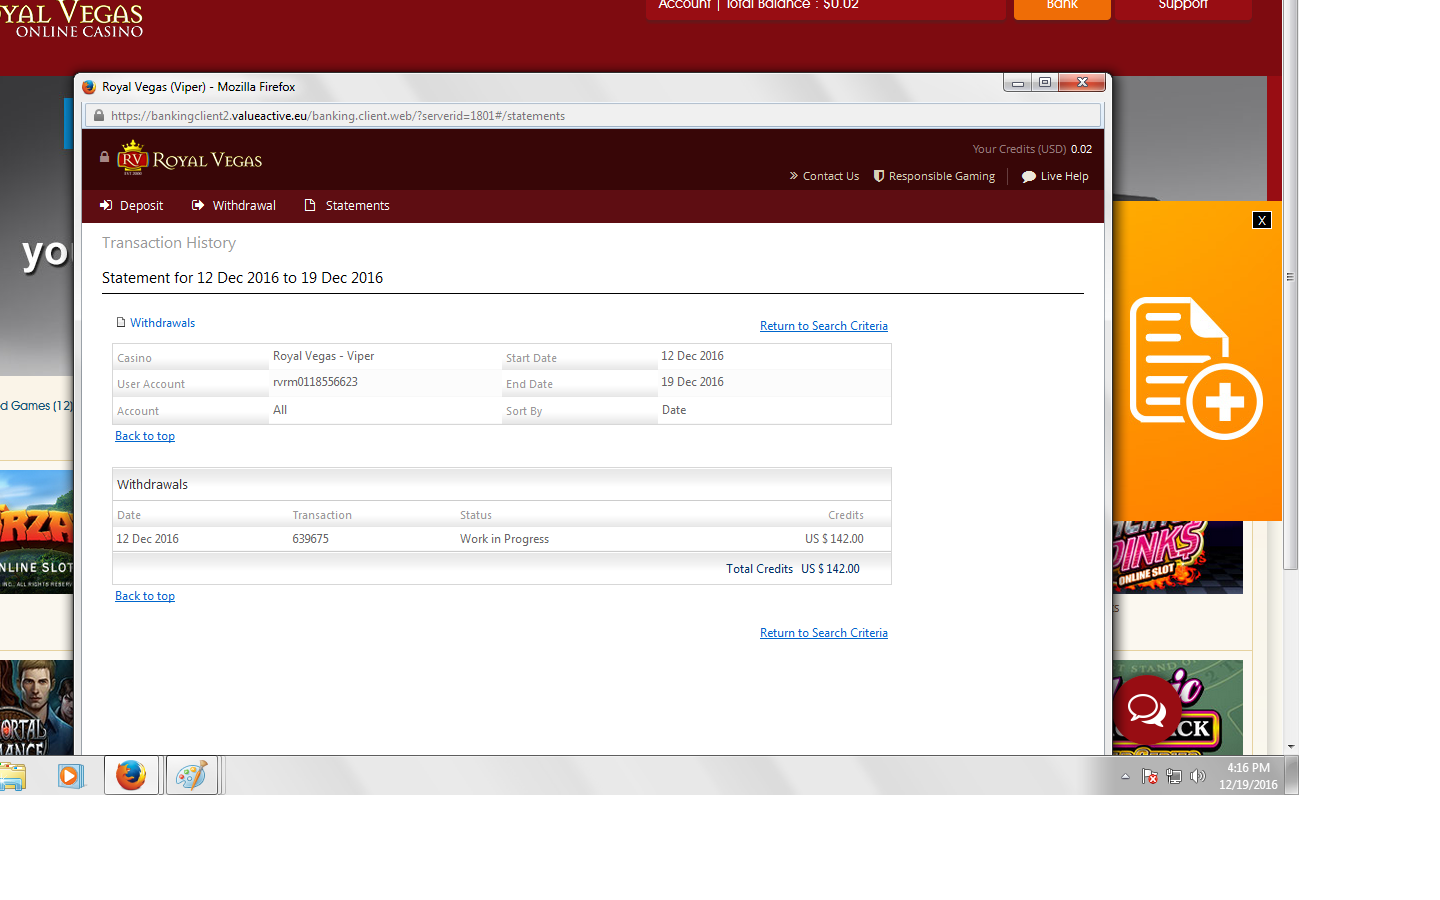Image resolution: width=1440 pixels, height=900 pixels.
Task: Click the Live Help speech bubble icon
Action: coord(1028,176)
